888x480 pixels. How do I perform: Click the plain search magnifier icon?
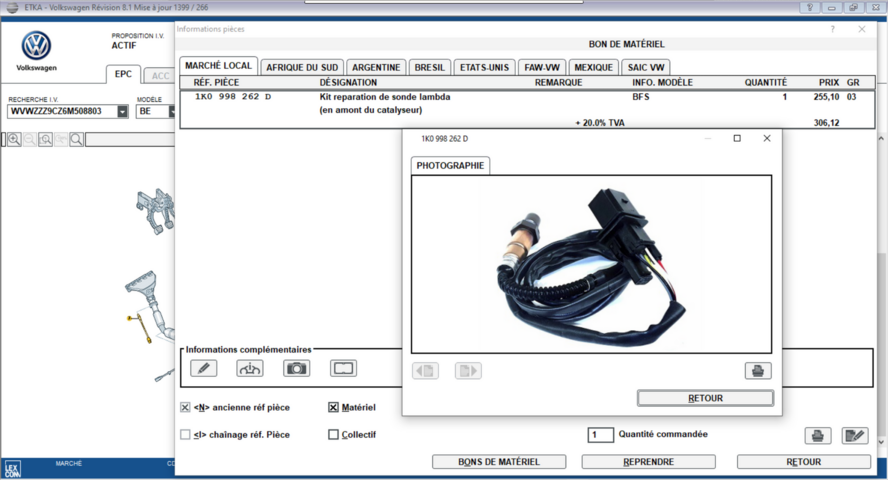pos(76,139)
